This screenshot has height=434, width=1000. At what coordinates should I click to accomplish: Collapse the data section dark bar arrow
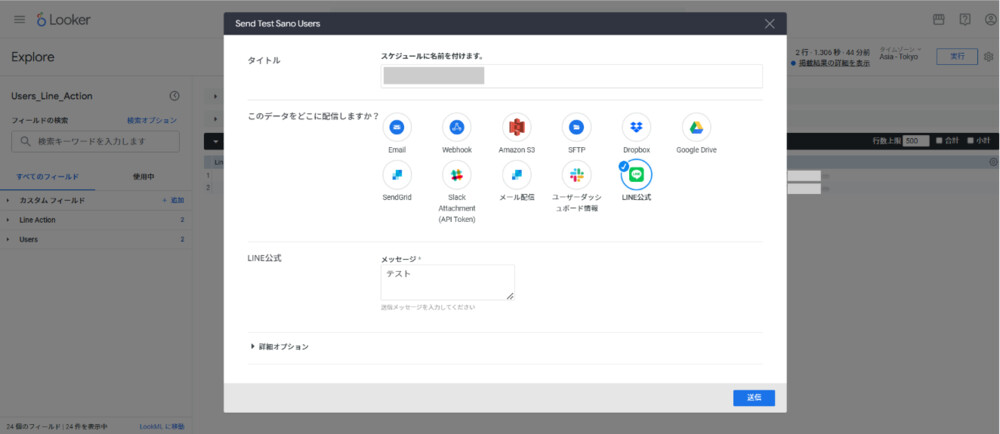(216, 141)
